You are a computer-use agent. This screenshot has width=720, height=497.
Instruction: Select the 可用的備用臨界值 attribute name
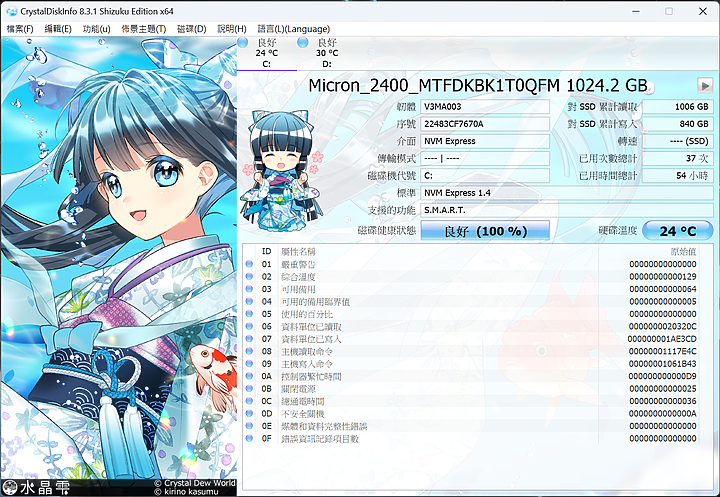click(315, 301)
